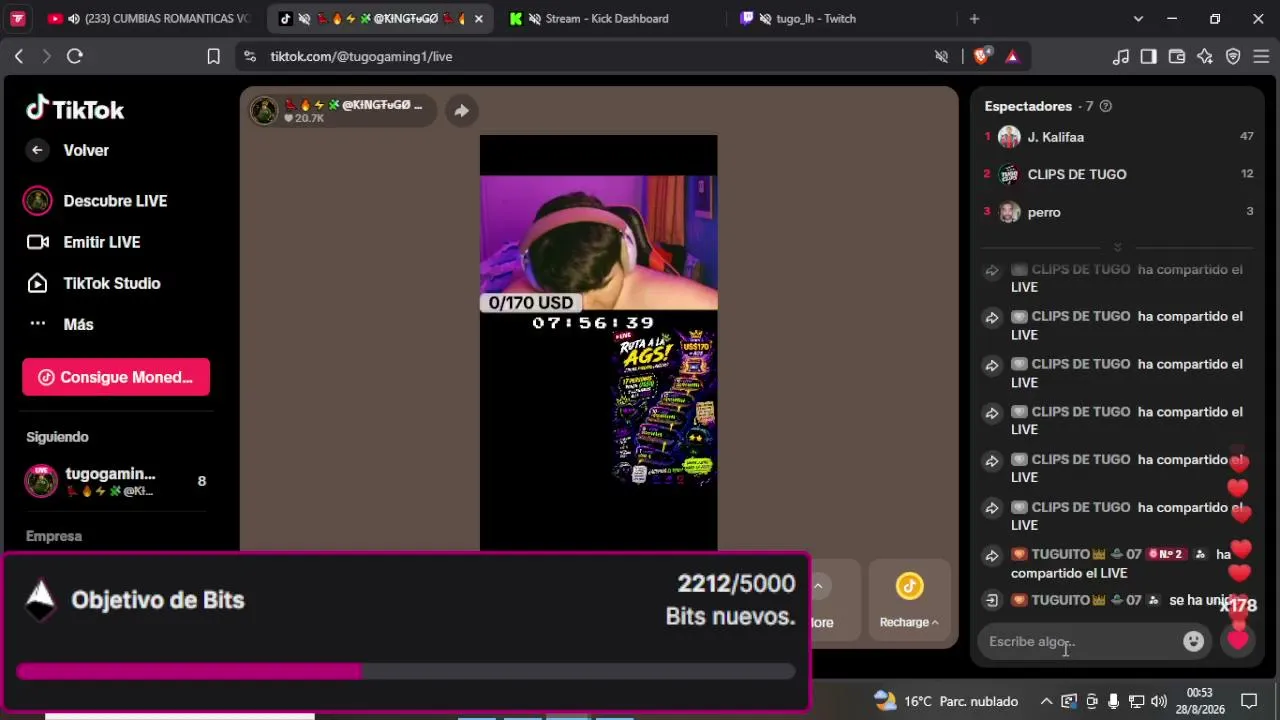Go back one page in the browser
The width and height of the screenshot is (1280, 720).
tap(19, 57)
